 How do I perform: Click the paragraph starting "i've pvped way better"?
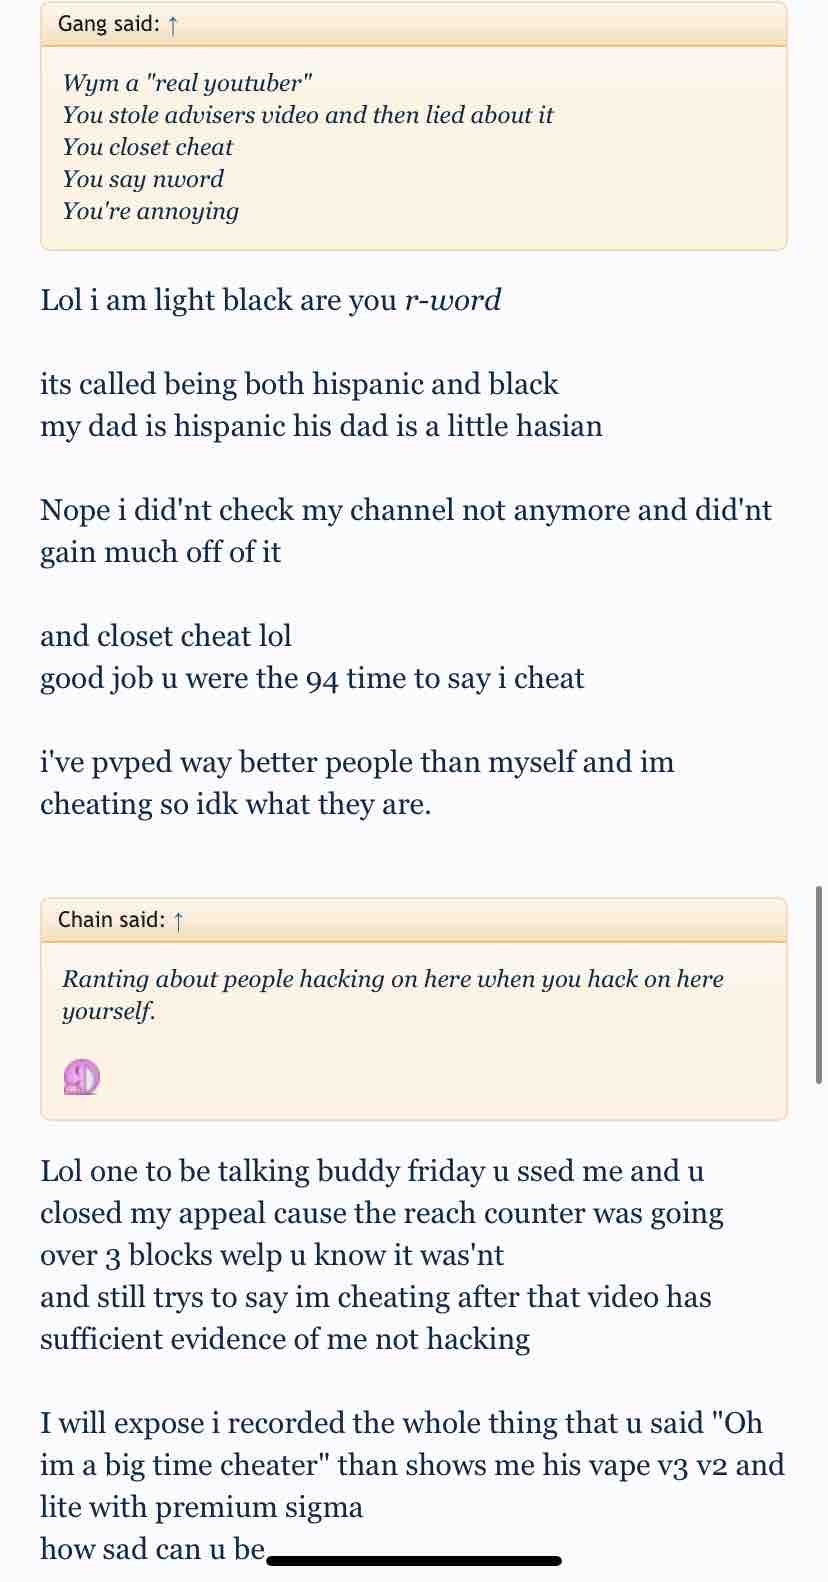tap(357, 783)
